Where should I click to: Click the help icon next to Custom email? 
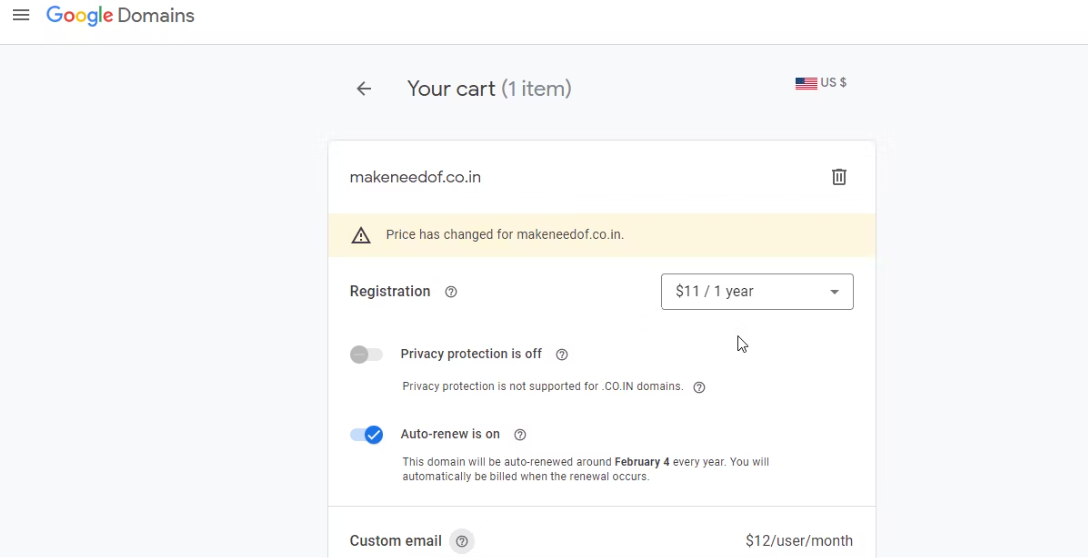coord(462,541)
